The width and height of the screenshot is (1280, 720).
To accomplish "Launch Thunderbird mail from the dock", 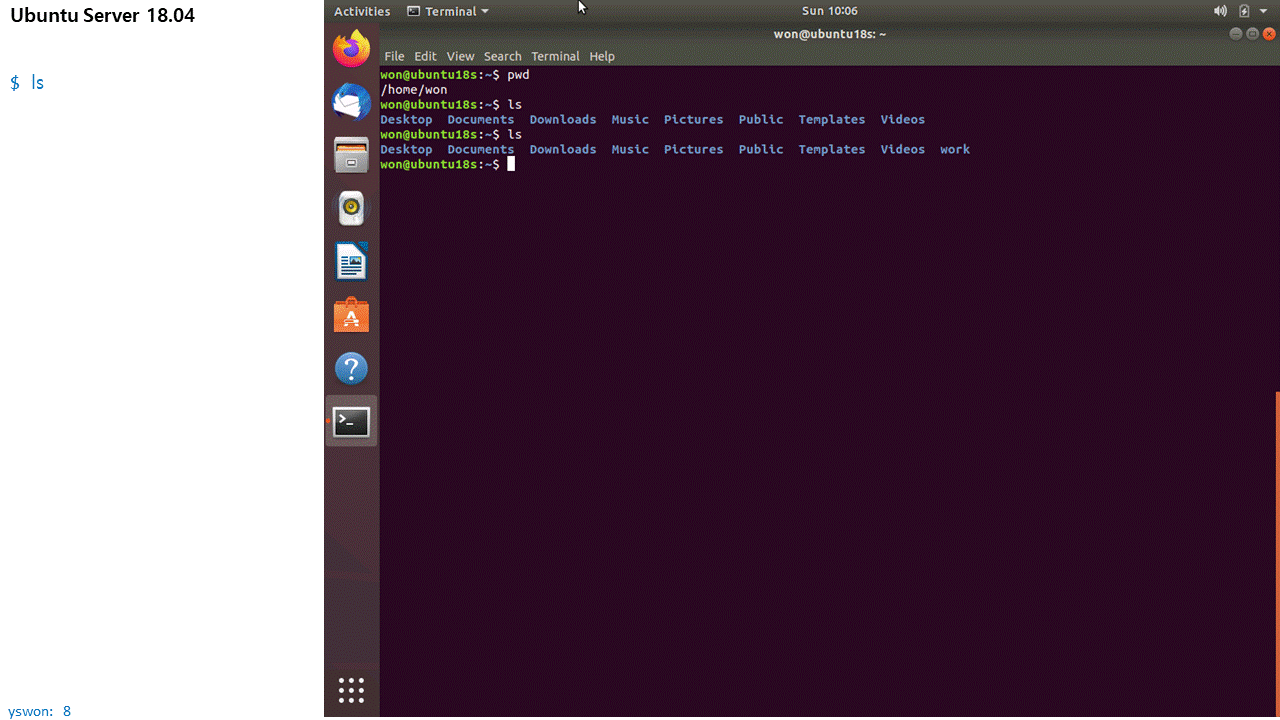I will (x=351, y=101).
